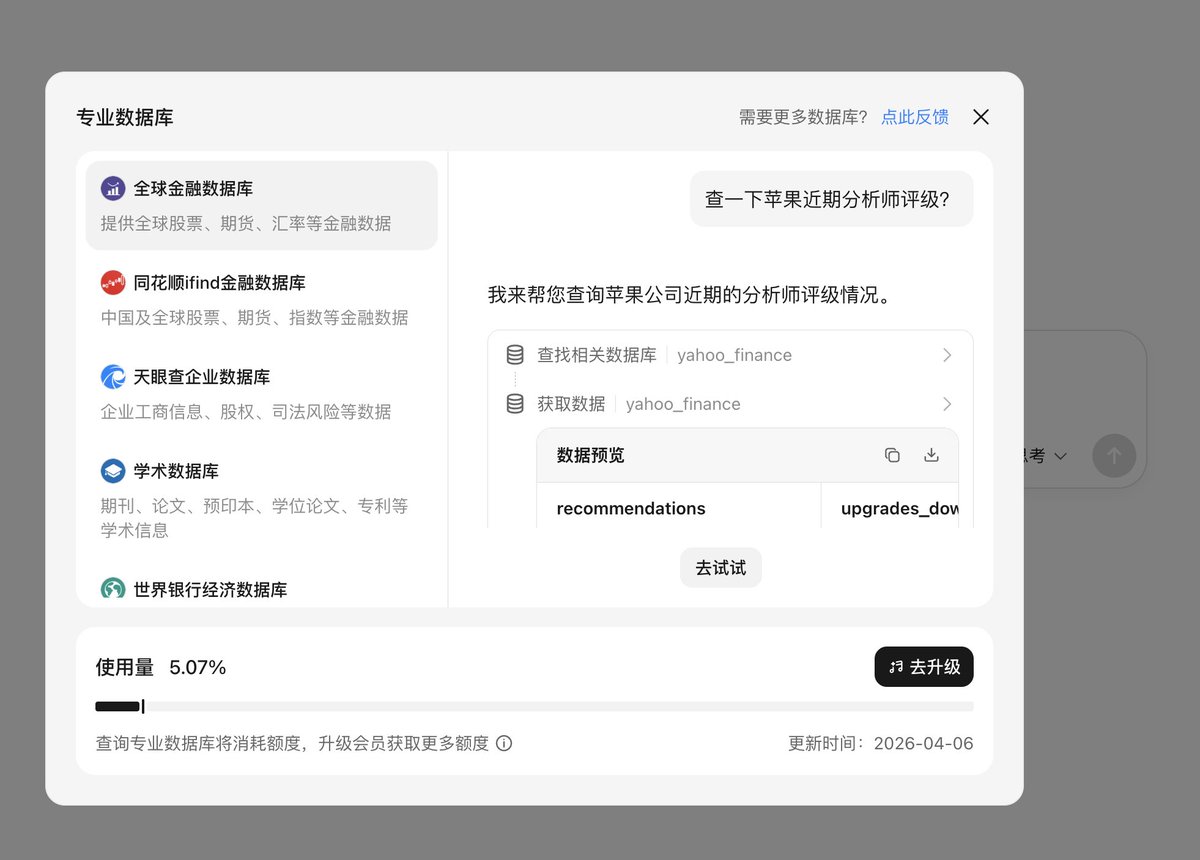
Task: Click the 天眼查 blue logo icon
Action: point(113,377)
